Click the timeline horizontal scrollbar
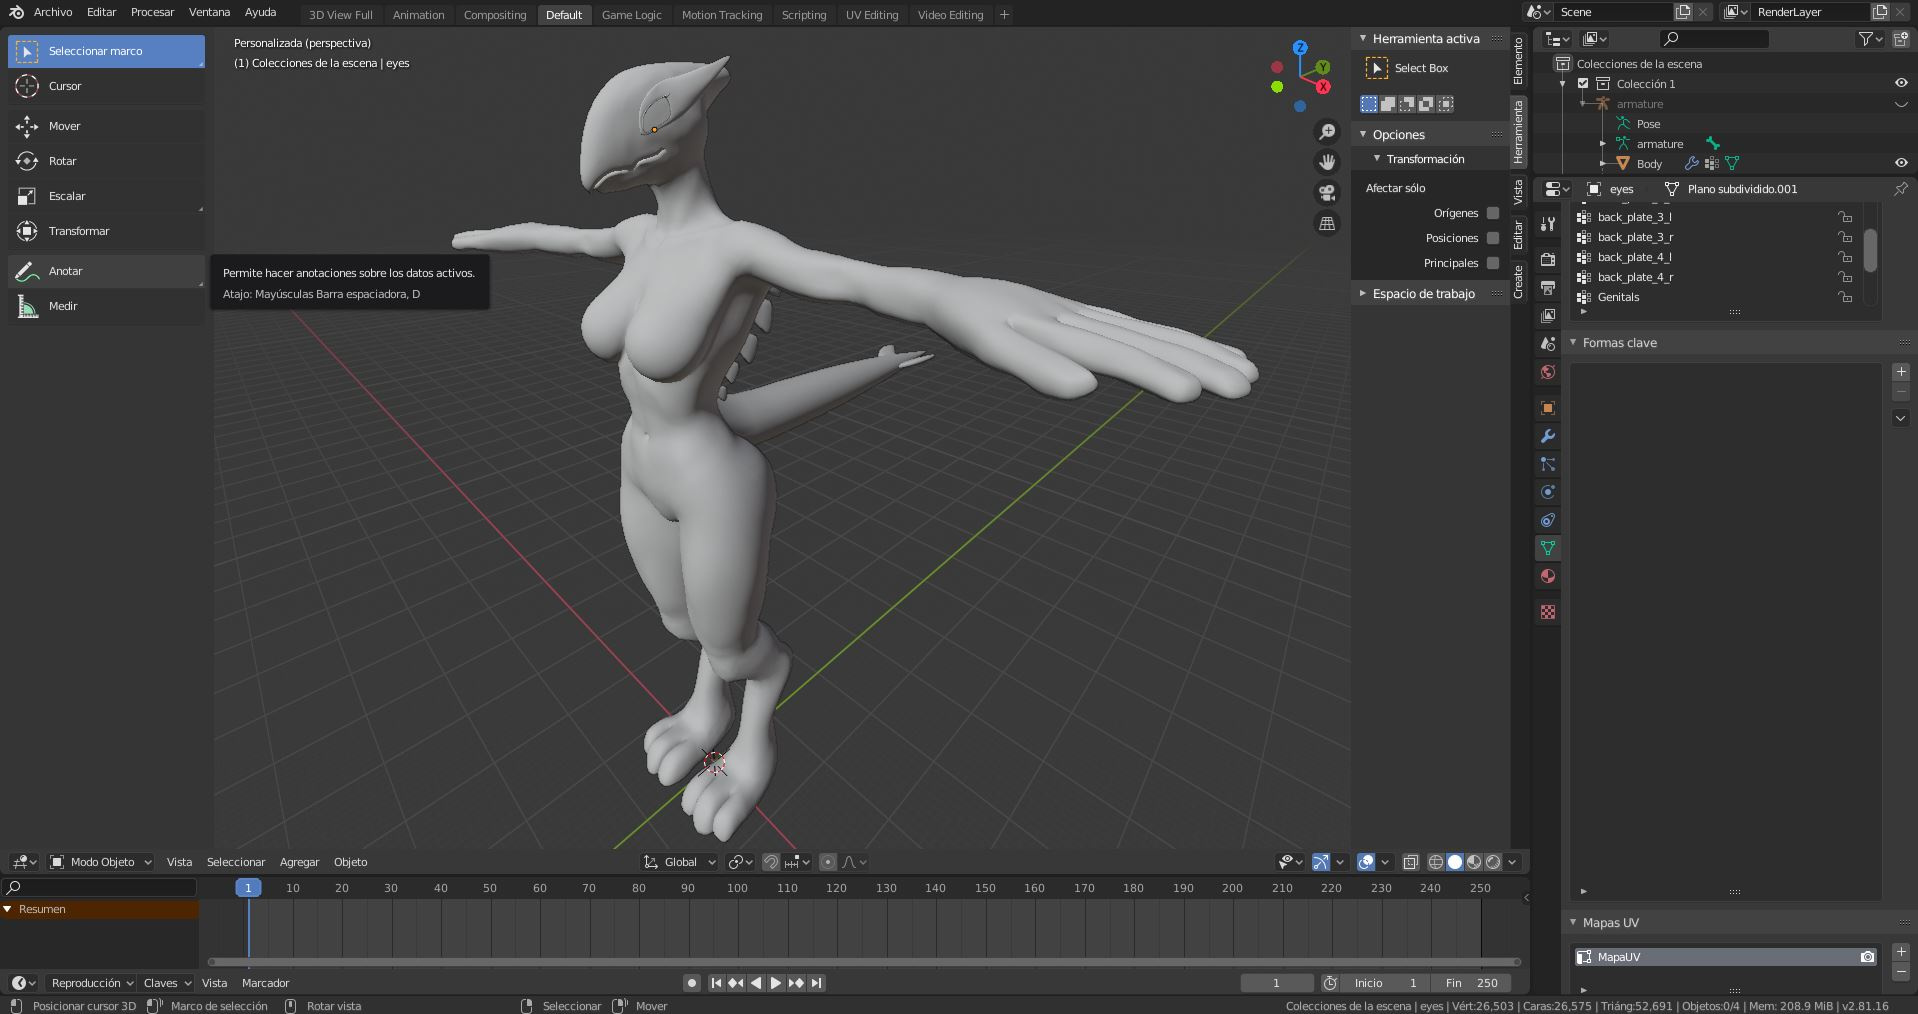The image size is (1918, 1014). pos(865,962)
